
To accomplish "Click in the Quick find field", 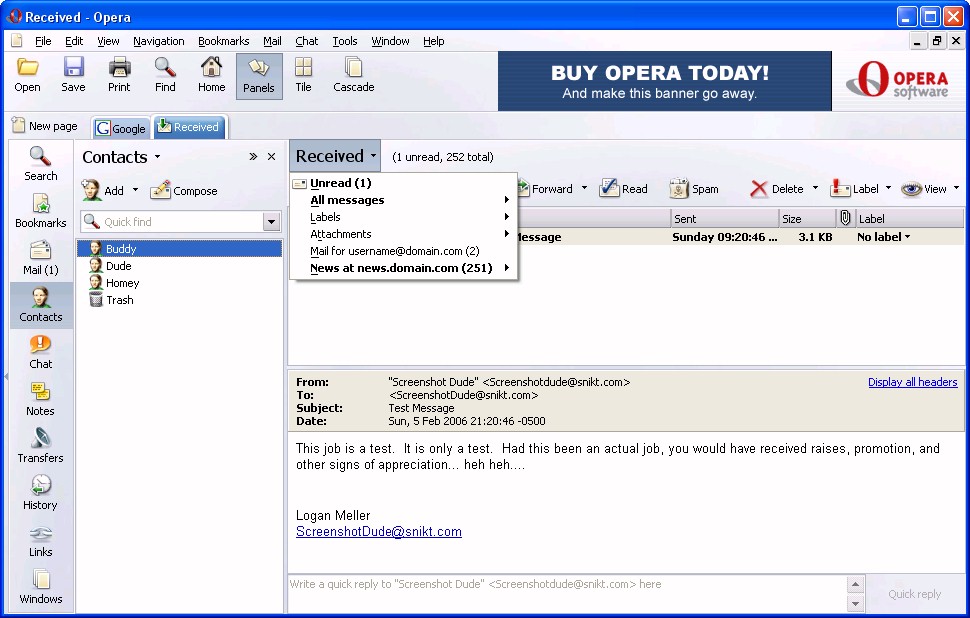I will 179,221.
